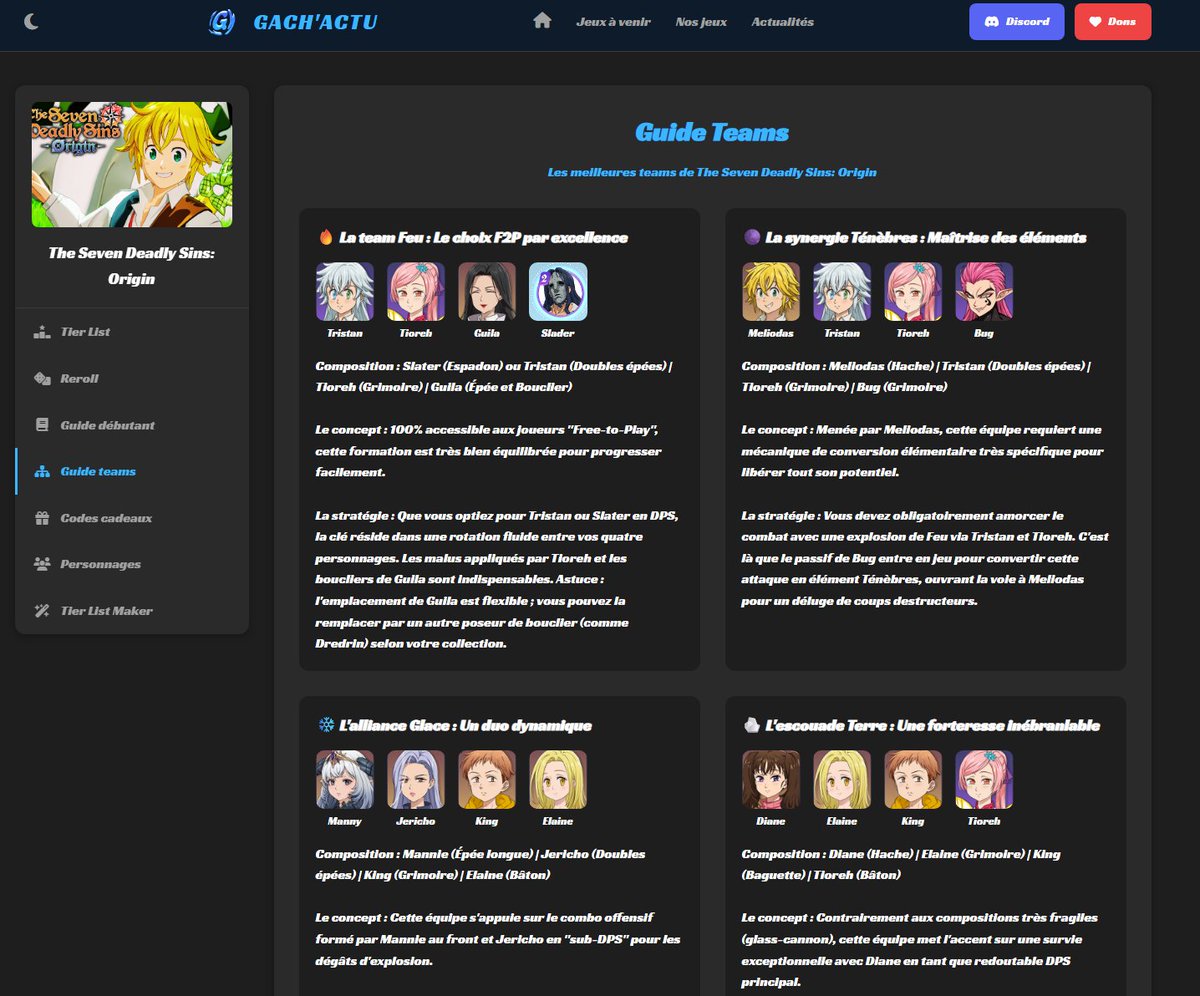Image resolution: width=1200 pixels, height=996 pixels.
Task: Open Guide débutant via its book icon
Action: point(42,424)
